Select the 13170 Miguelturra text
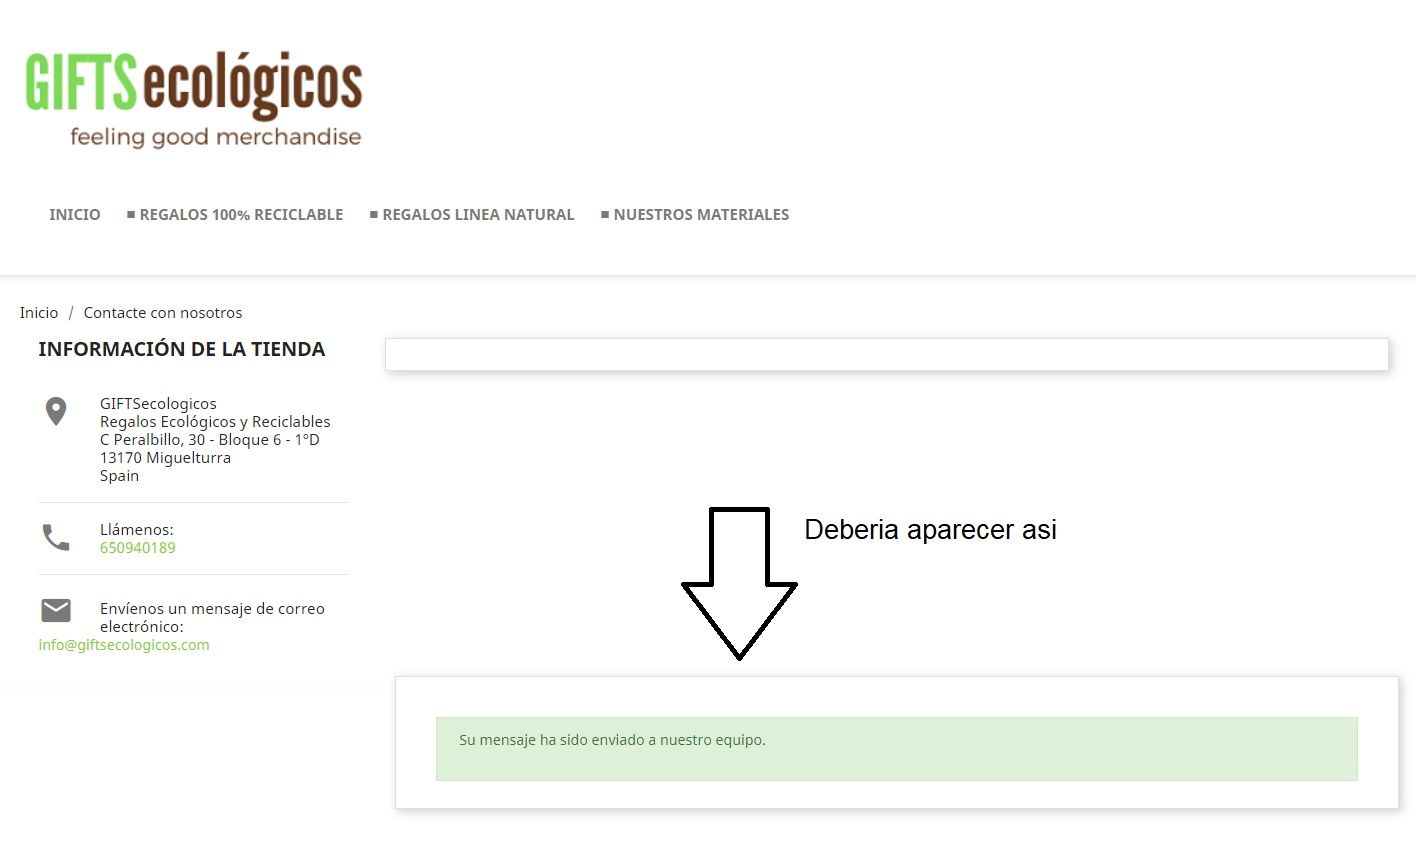 [x=165, y=458]
